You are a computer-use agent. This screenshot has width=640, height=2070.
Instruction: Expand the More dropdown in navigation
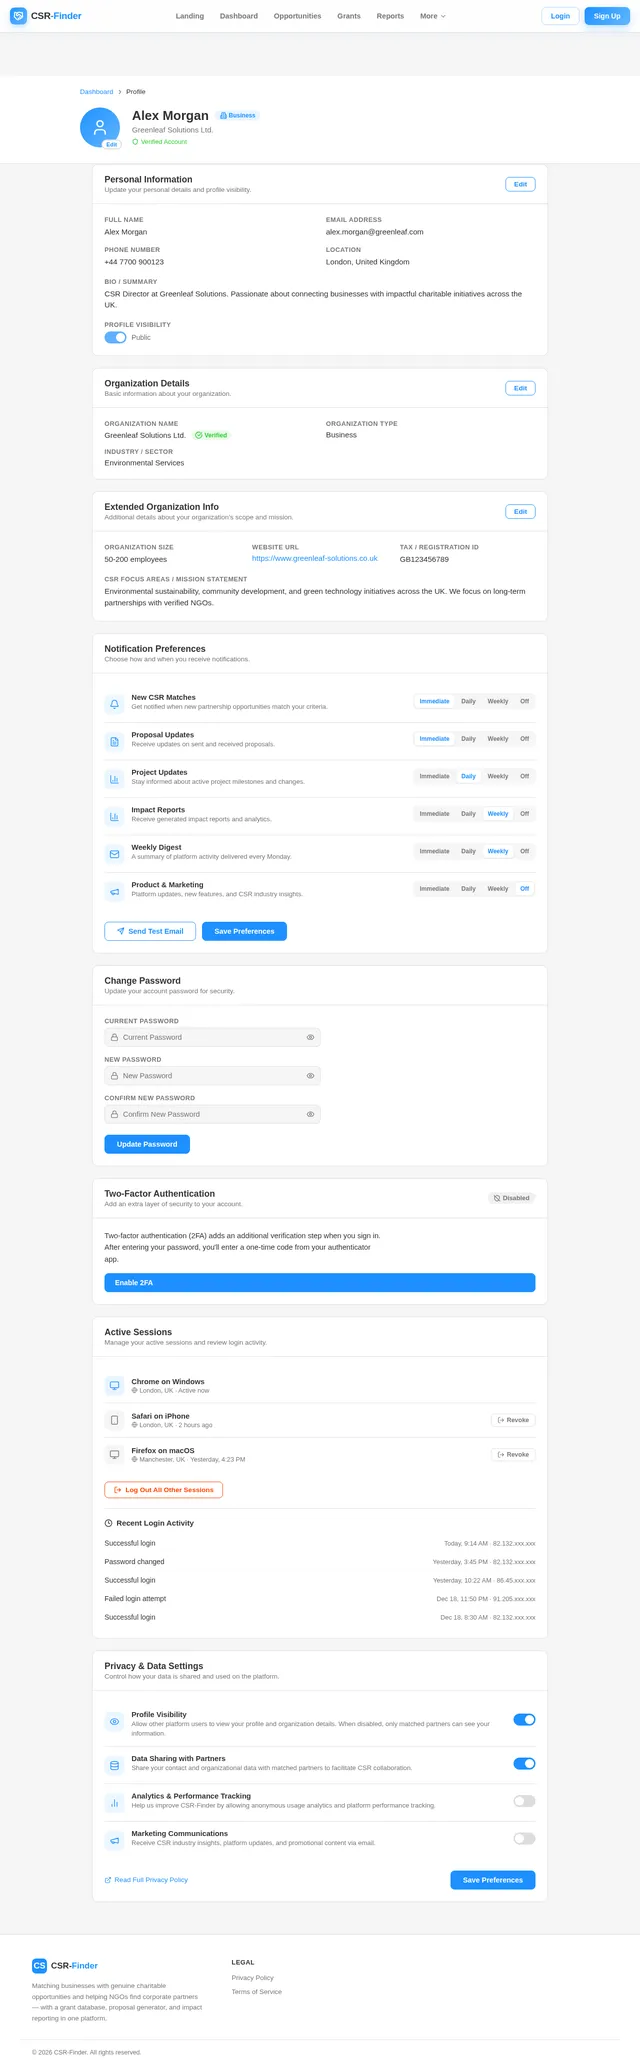pos(433,16)
